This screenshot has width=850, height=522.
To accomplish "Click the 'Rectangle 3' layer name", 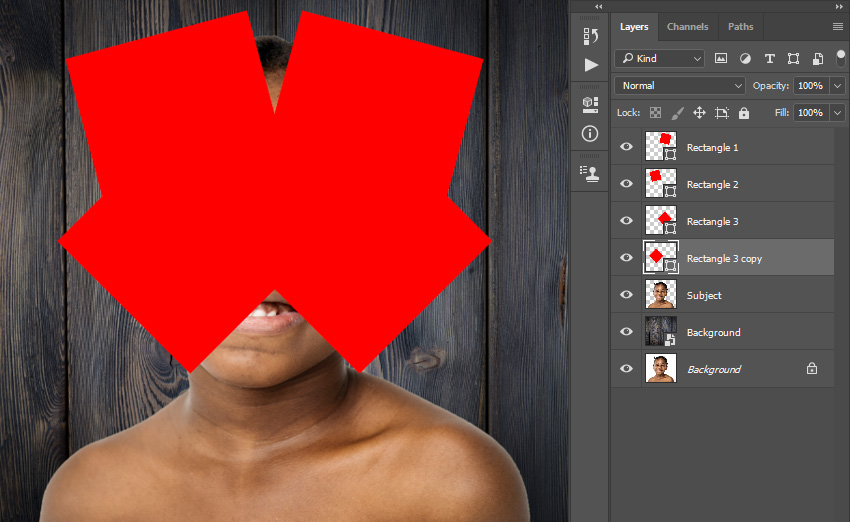I will coord(712,221).
